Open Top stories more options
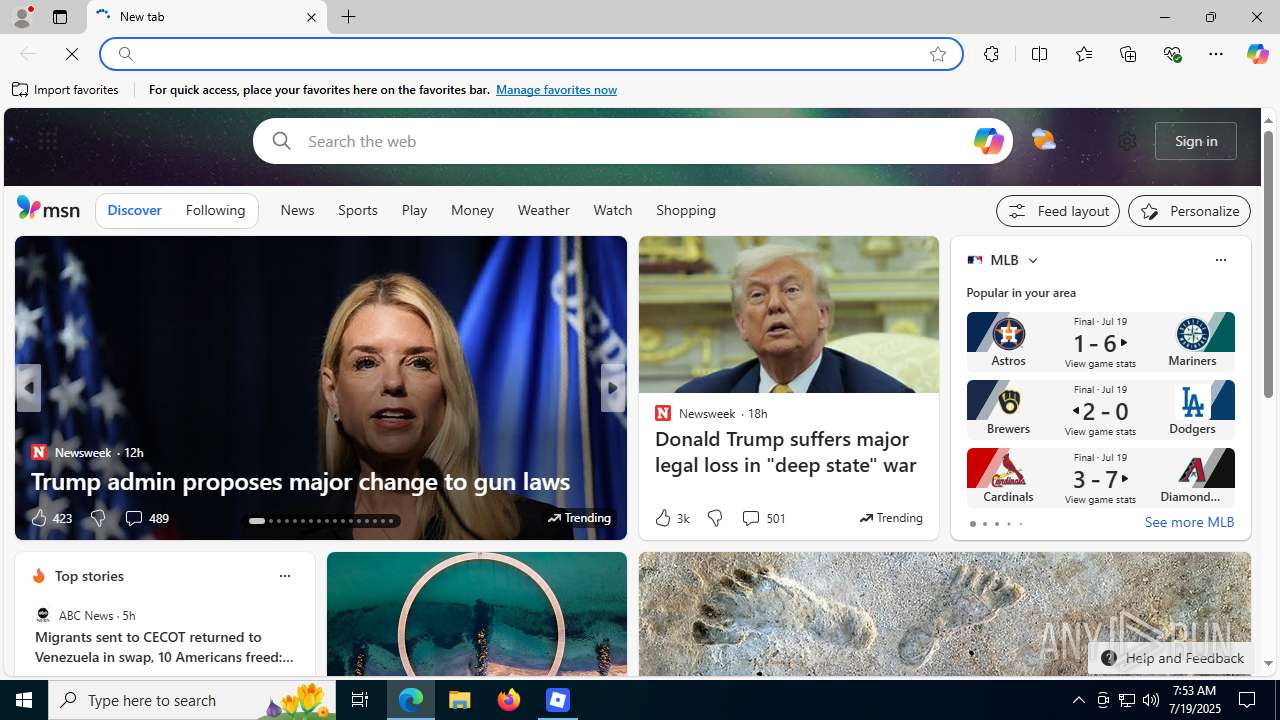The width and height of the screenshot is (1280, 720). 284,576
